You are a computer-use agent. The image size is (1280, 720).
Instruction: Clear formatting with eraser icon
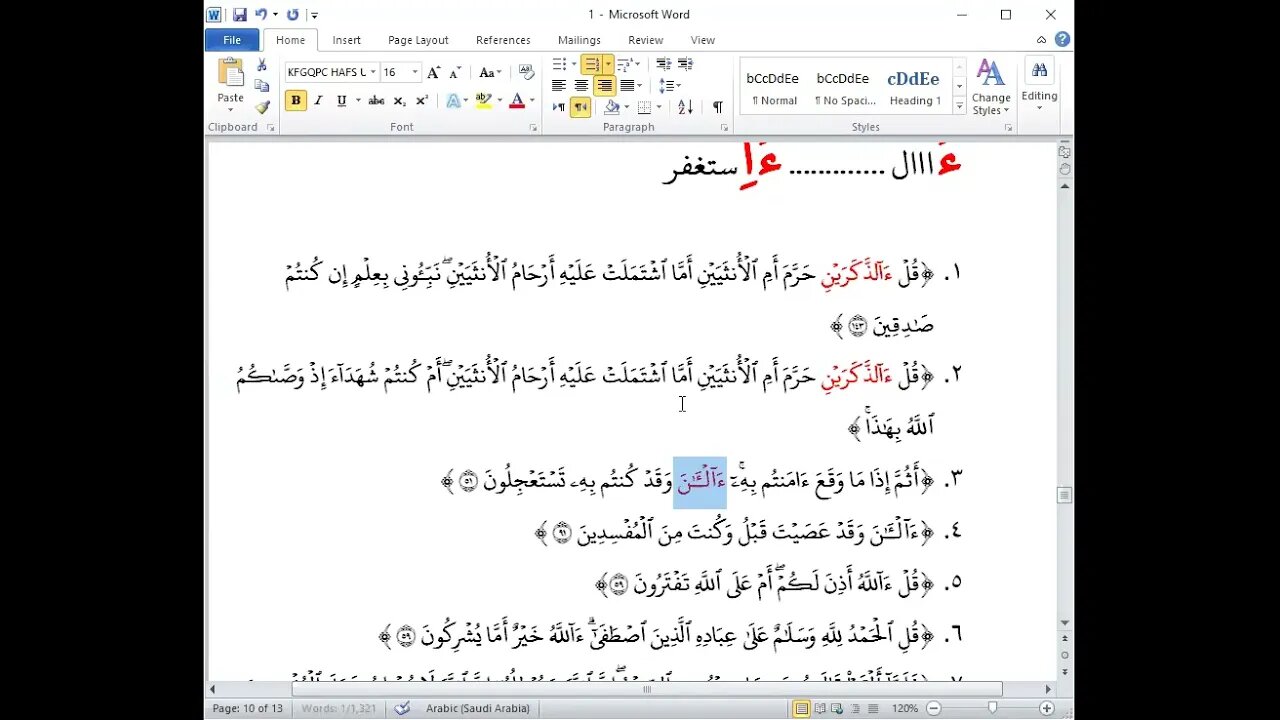point(526,72)
